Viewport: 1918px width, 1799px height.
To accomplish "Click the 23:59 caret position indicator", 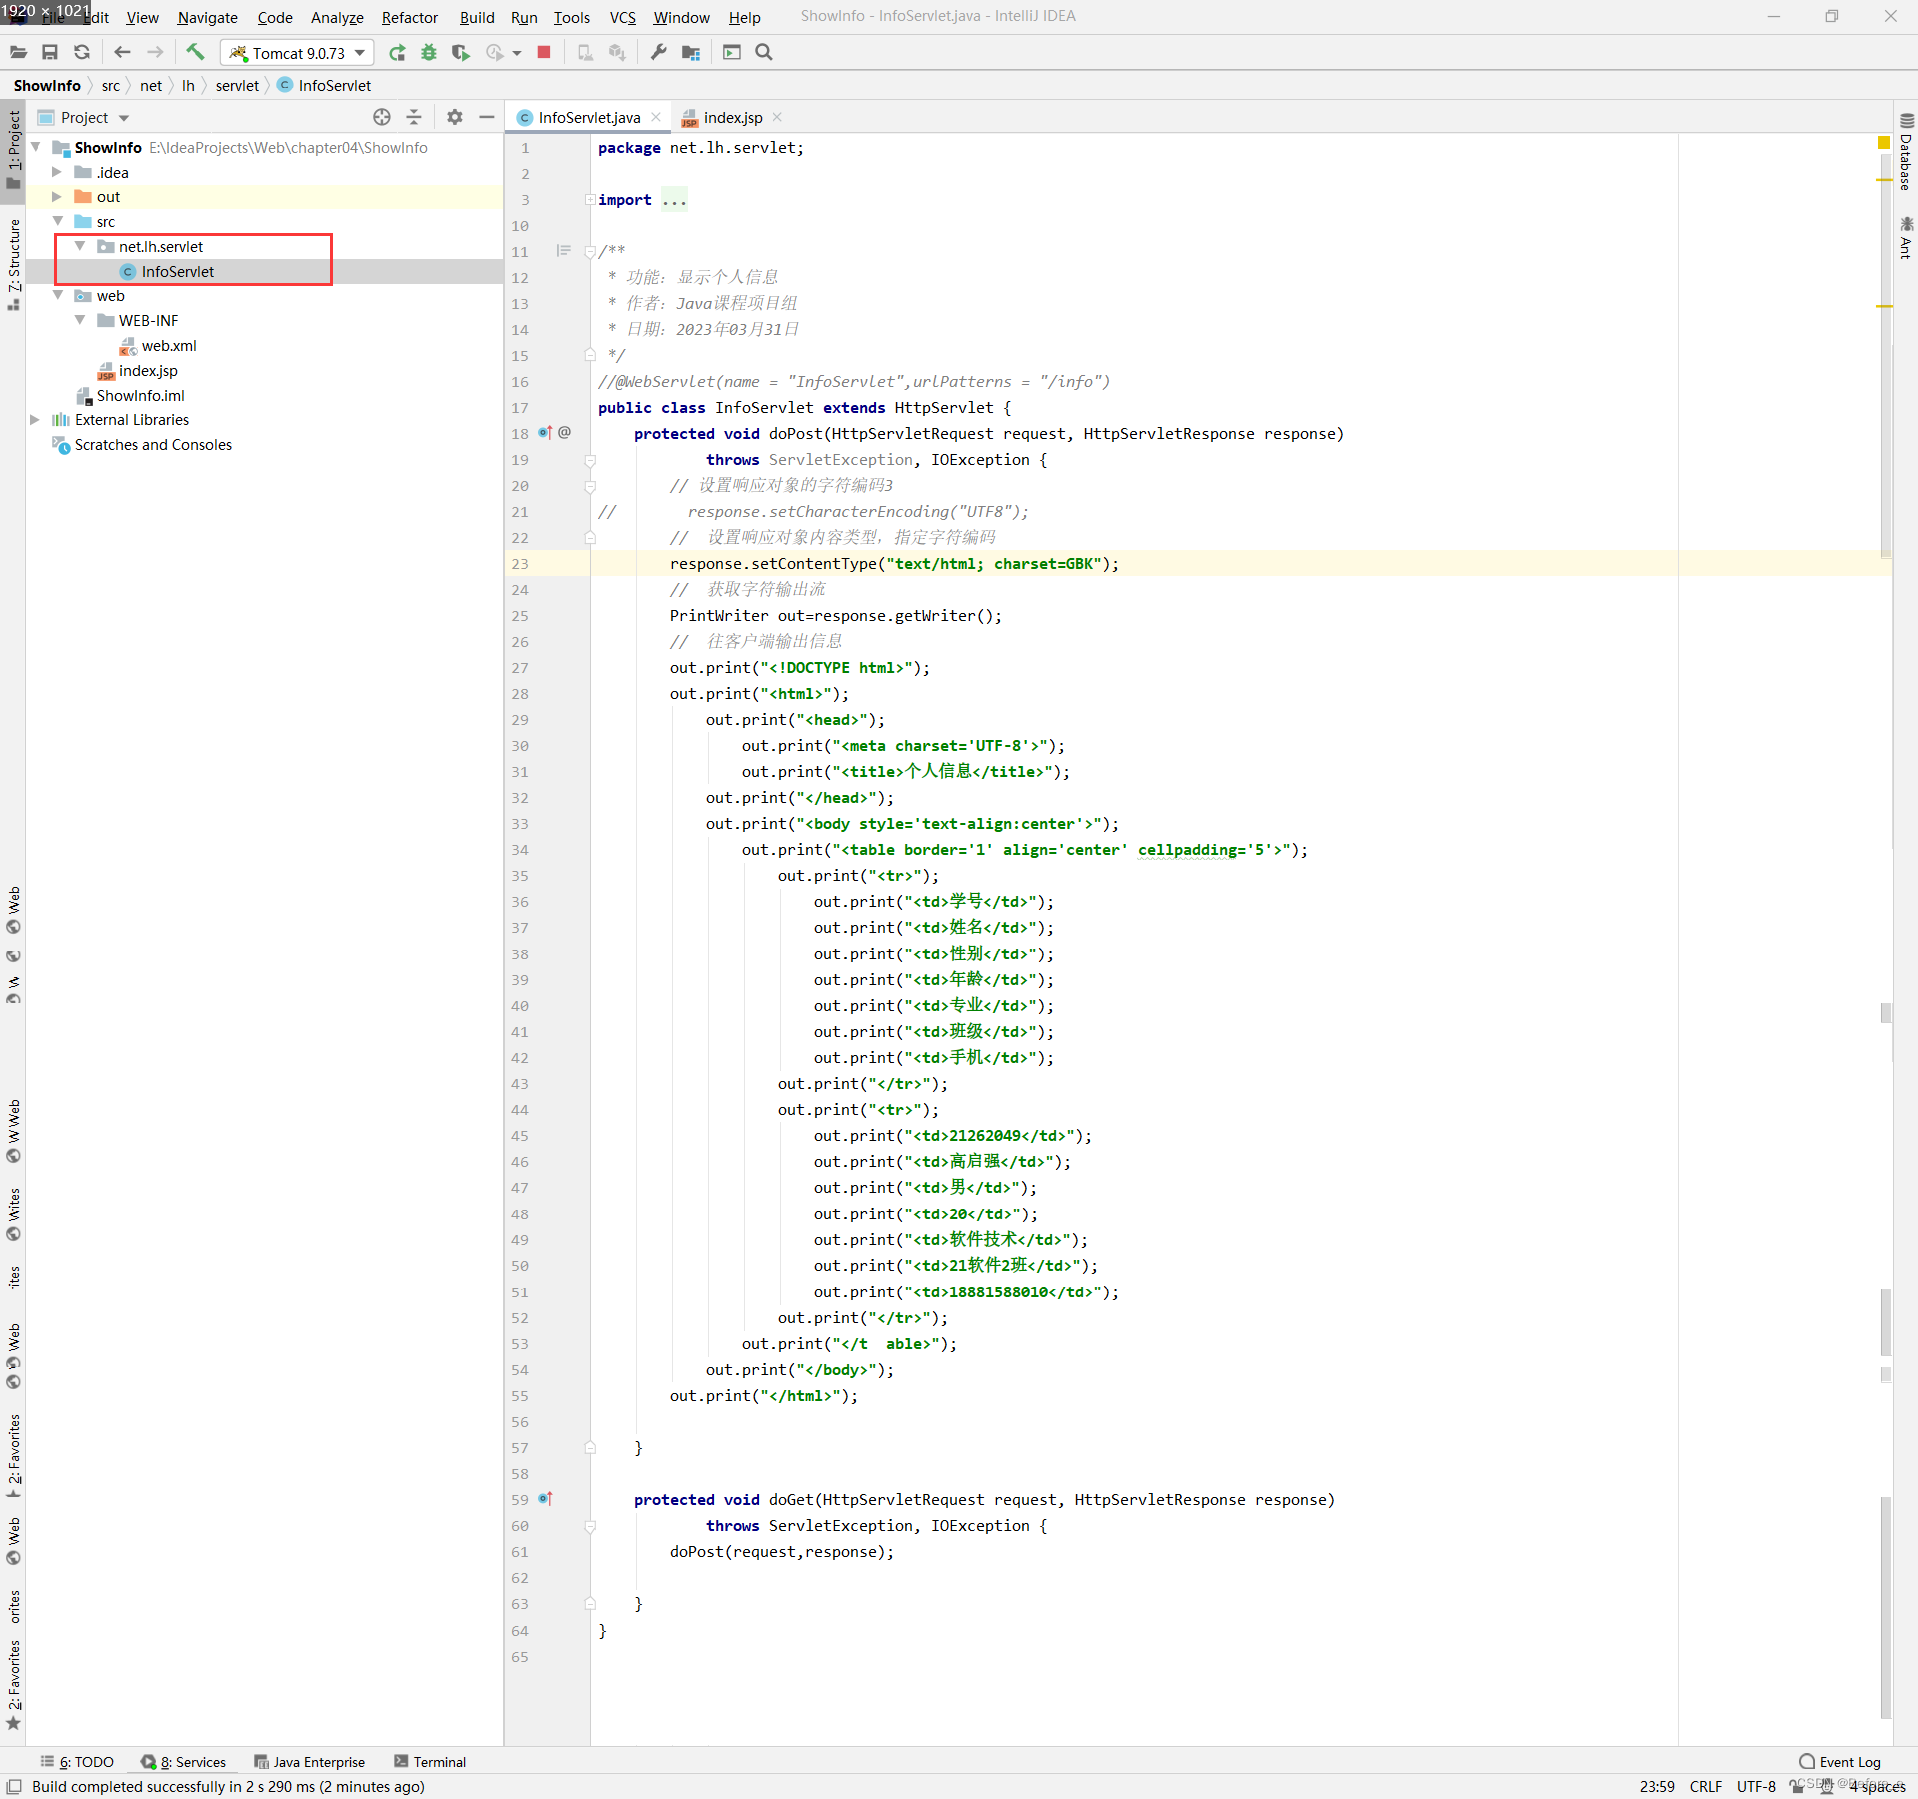I will [1657, 1786].
